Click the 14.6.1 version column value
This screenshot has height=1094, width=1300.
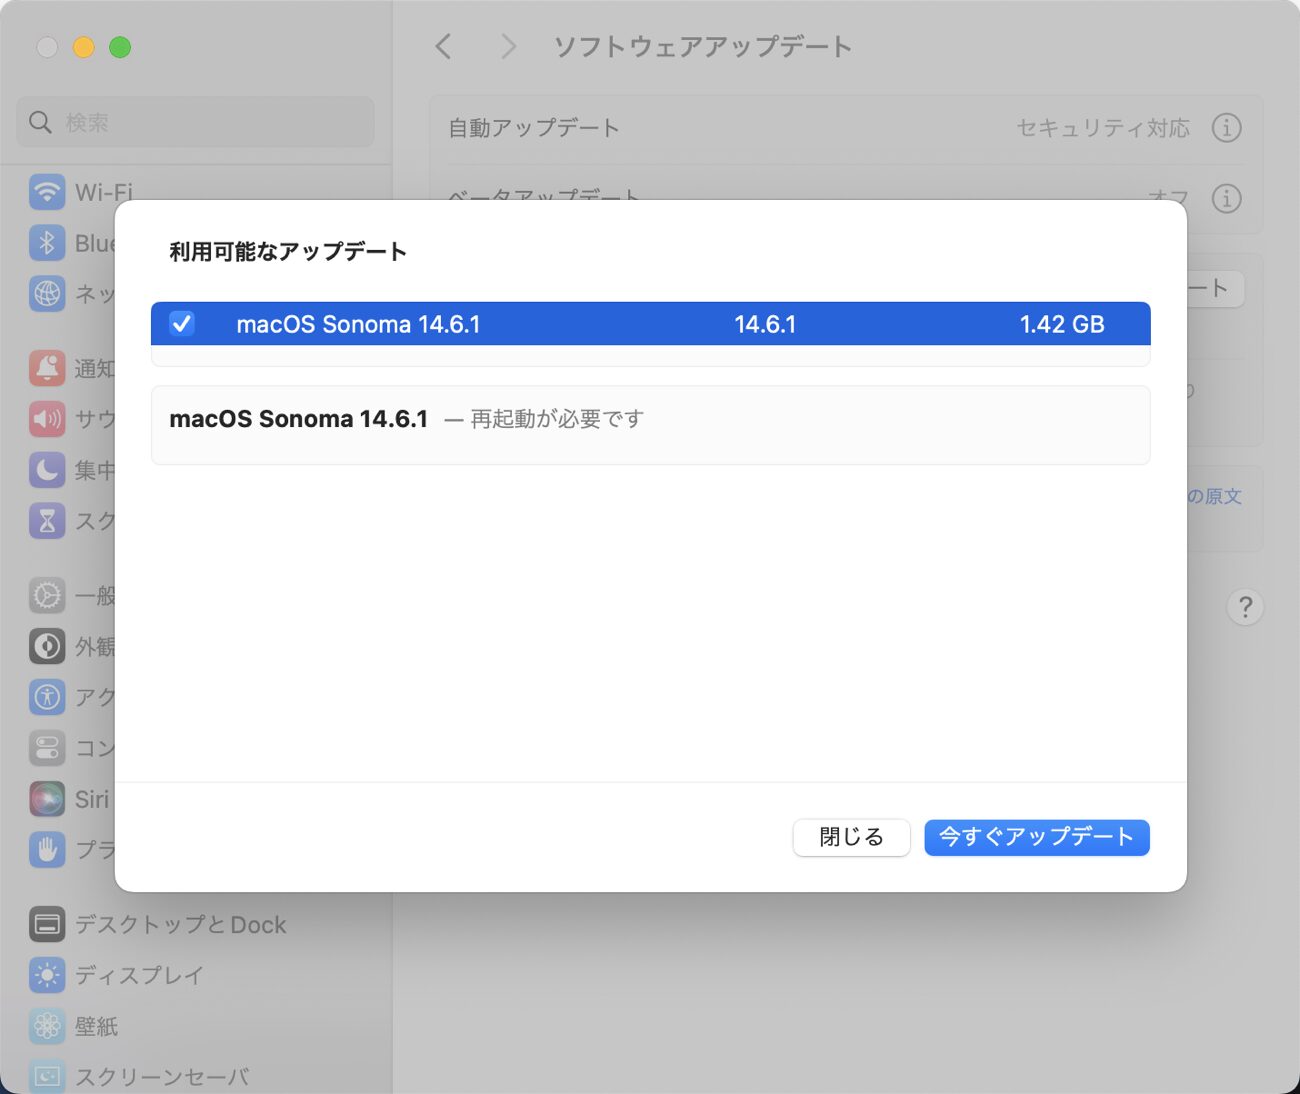[765, 324]
